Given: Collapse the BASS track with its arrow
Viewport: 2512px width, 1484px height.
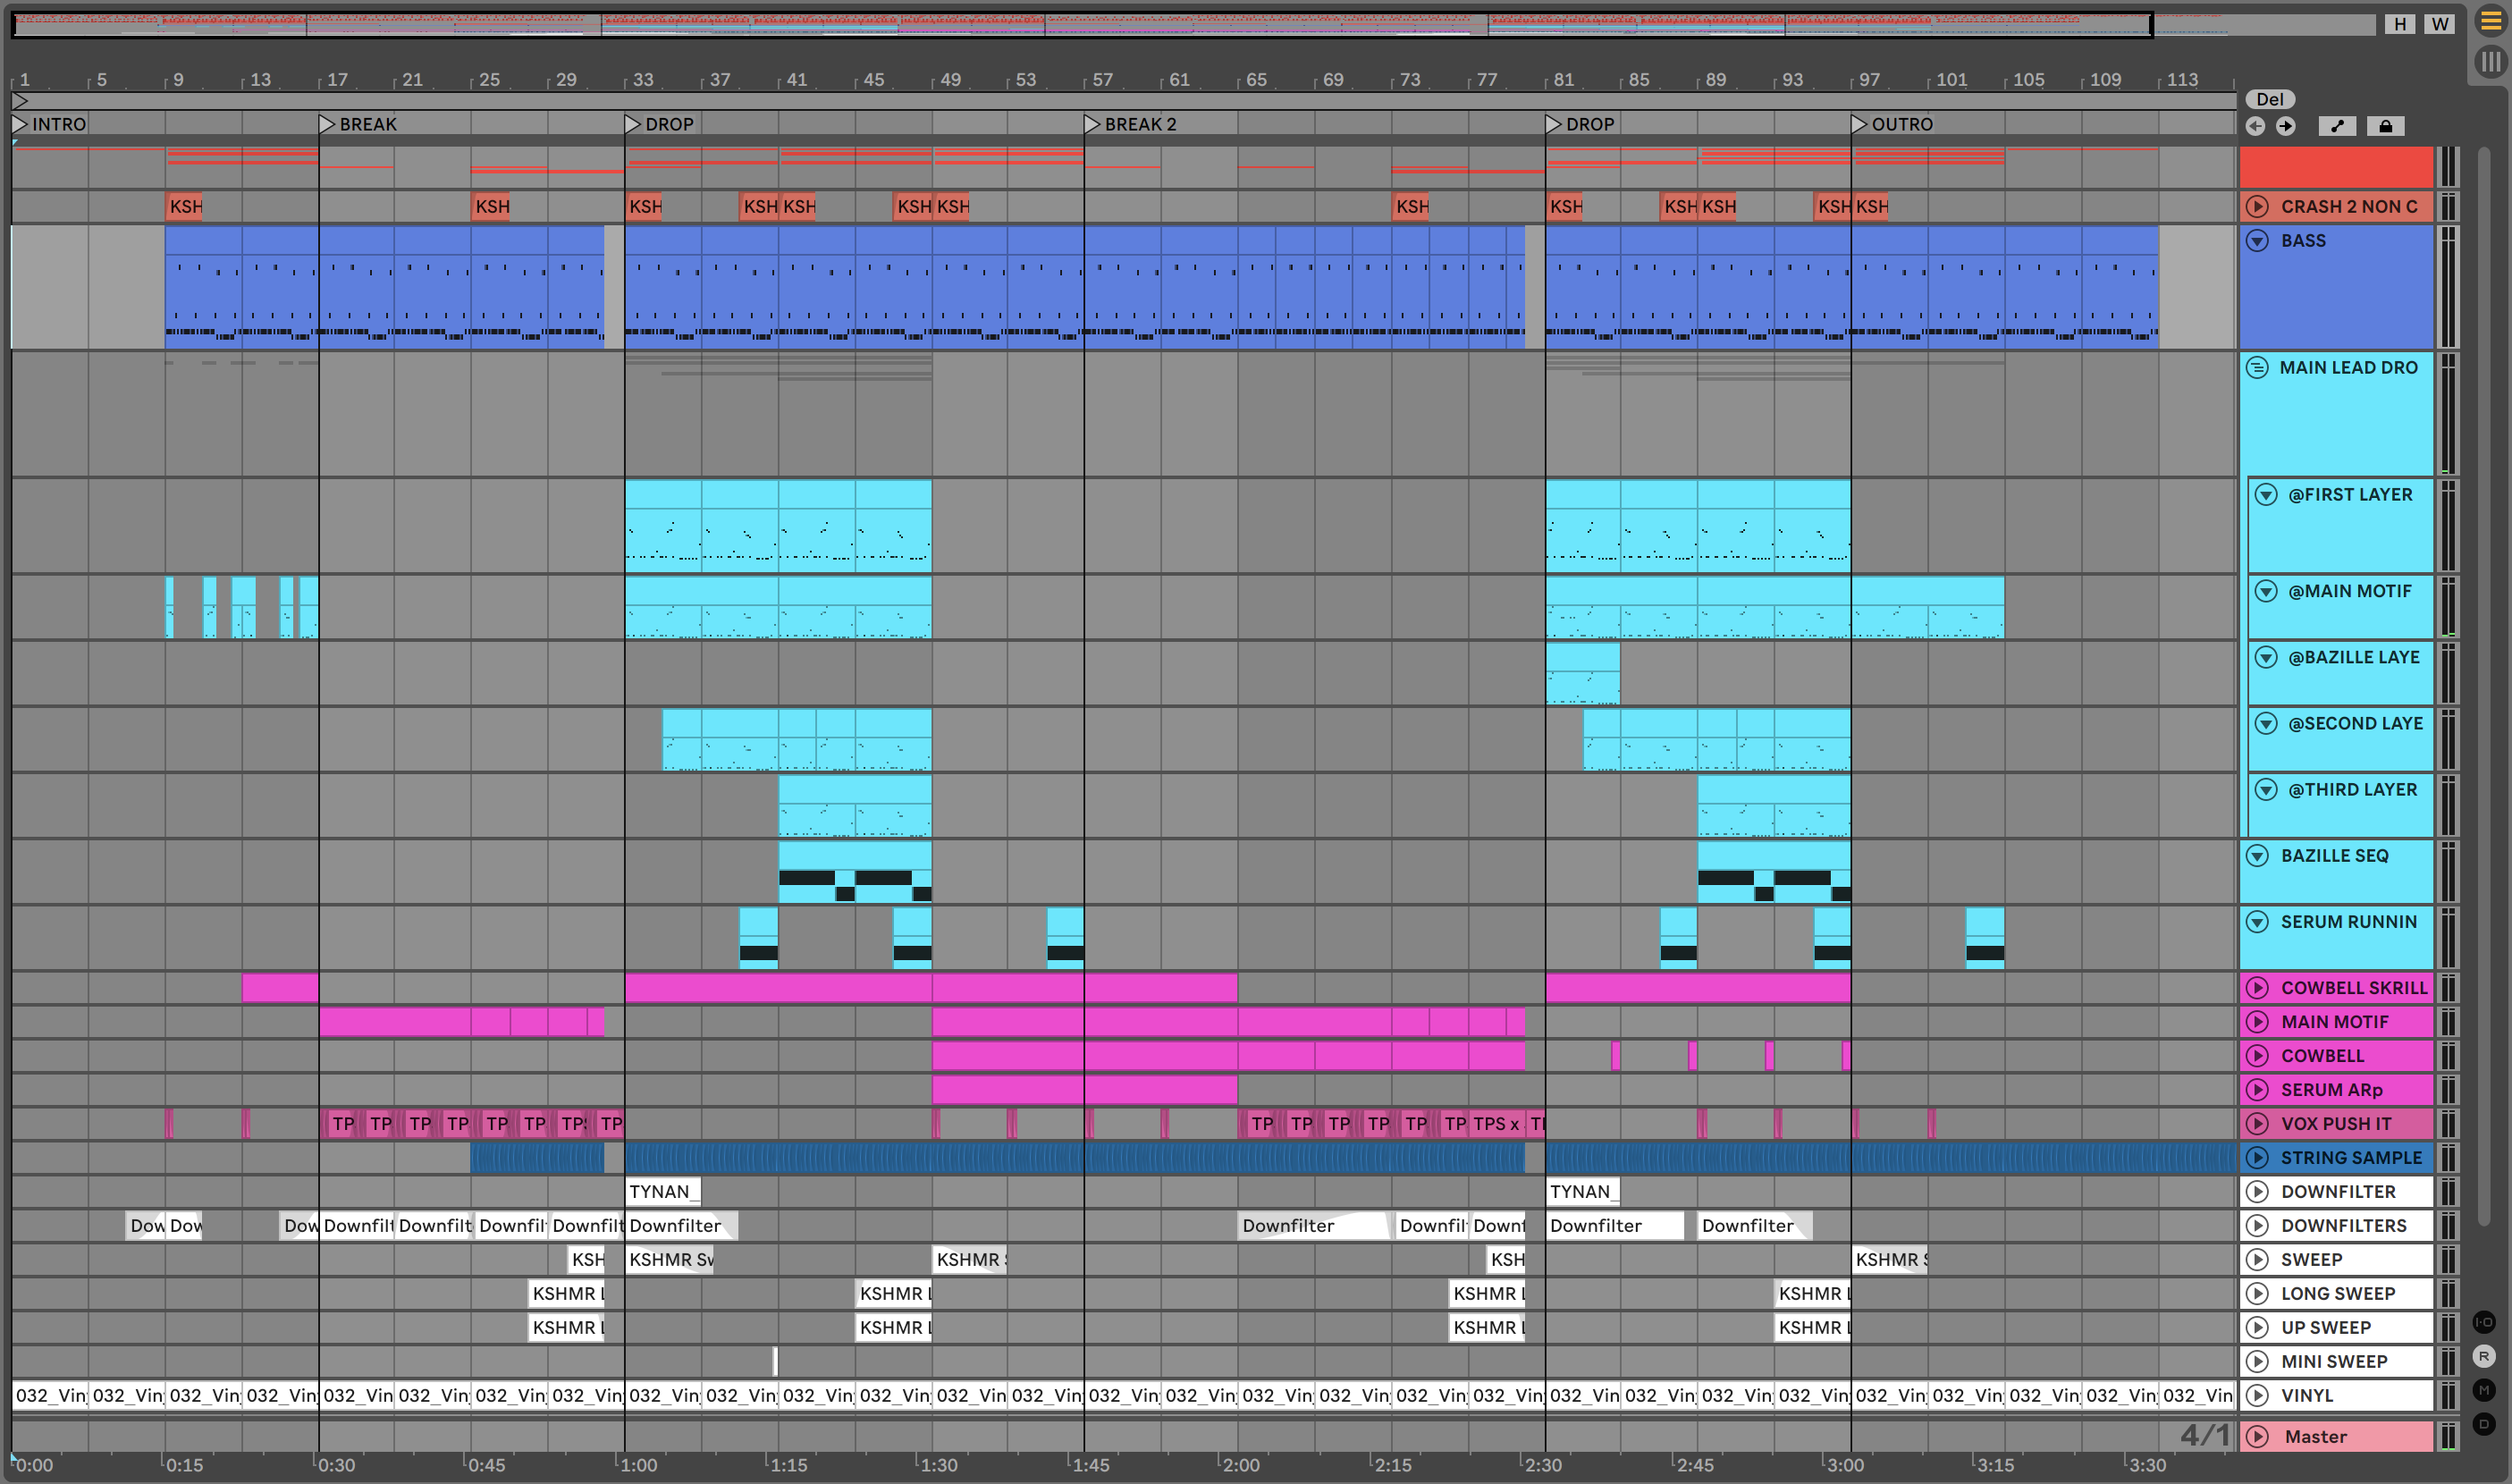Looking at the screenshot, I should pos(2257,241).
